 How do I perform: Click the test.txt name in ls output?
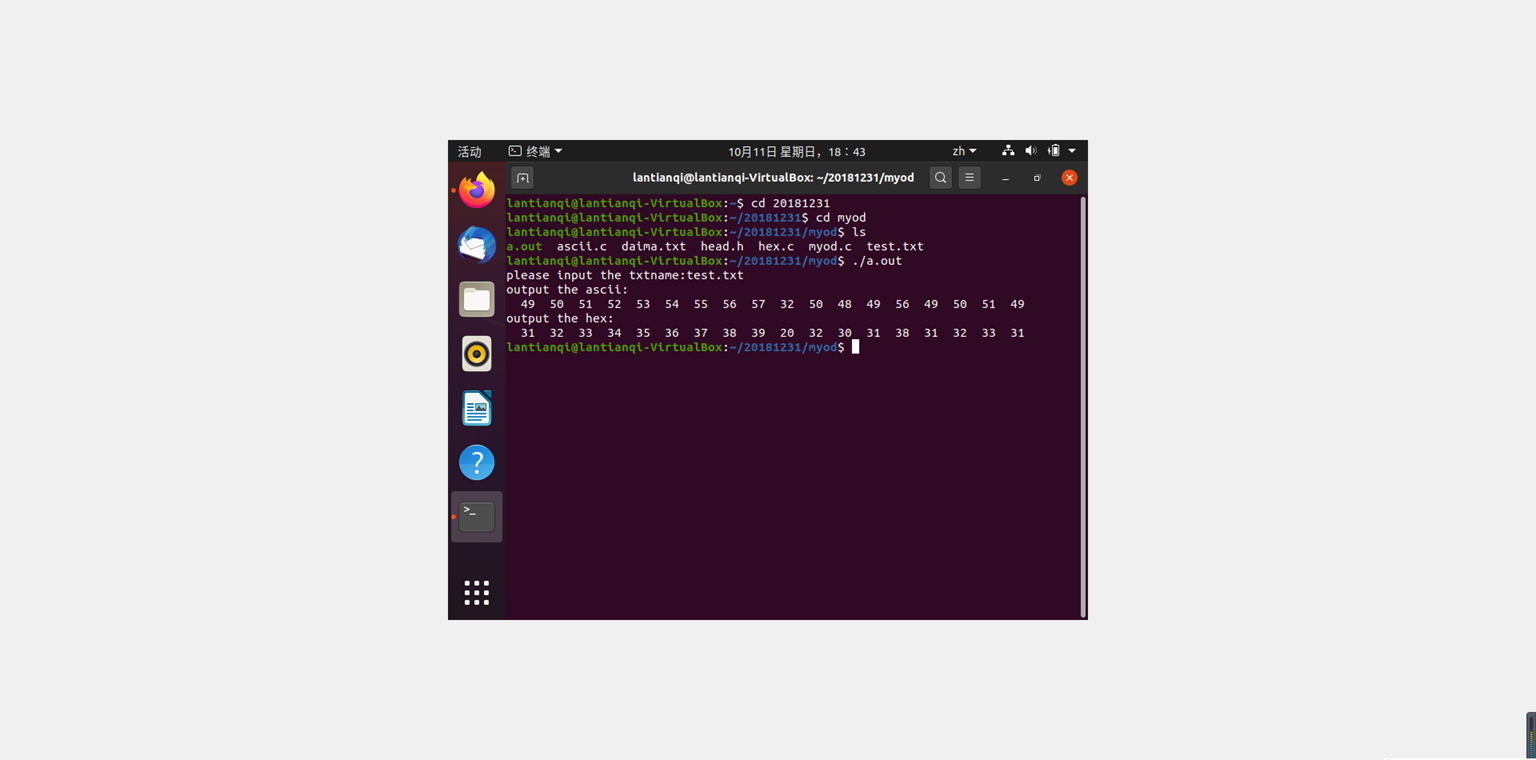pyautogui.click(x=895, y=246)
